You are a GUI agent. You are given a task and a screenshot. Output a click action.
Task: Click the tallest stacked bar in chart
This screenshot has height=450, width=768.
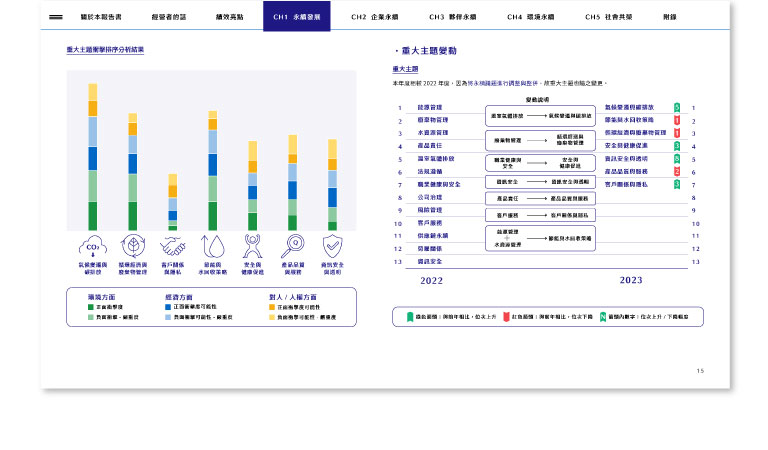(x=93, y=157)
